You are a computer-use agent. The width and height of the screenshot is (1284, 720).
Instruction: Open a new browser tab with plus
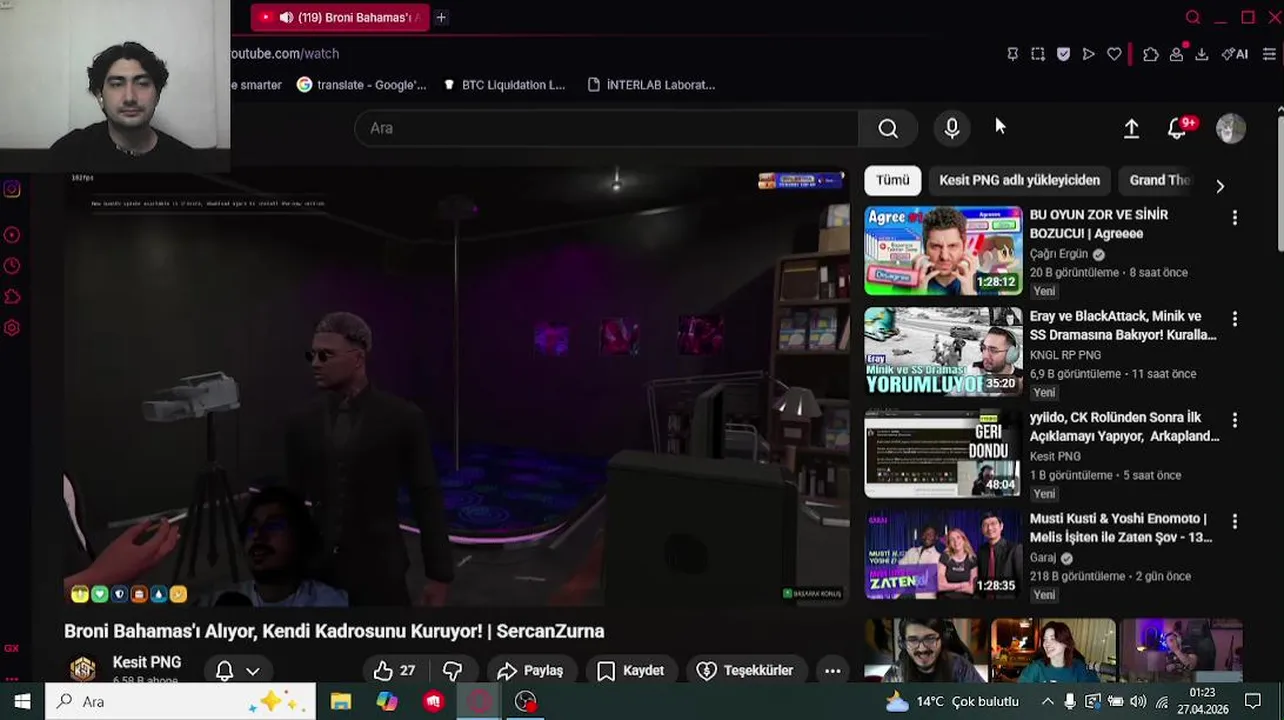point(441,17)
